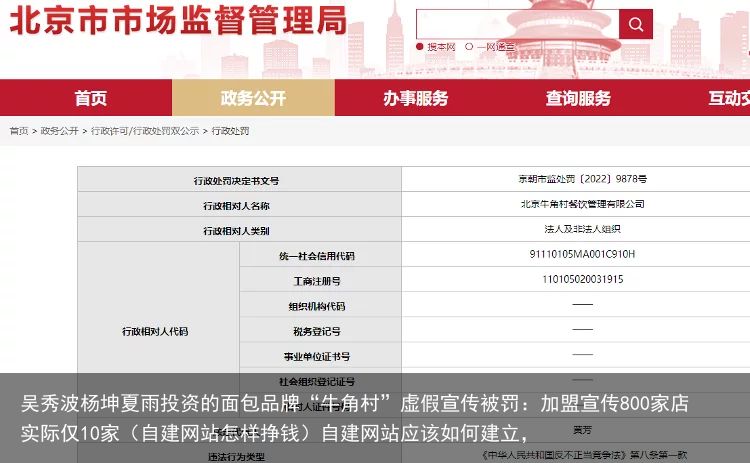Click 行政处罚 breadcrumb item
Viewport: 750px width, 463px height.
point(230,131)
